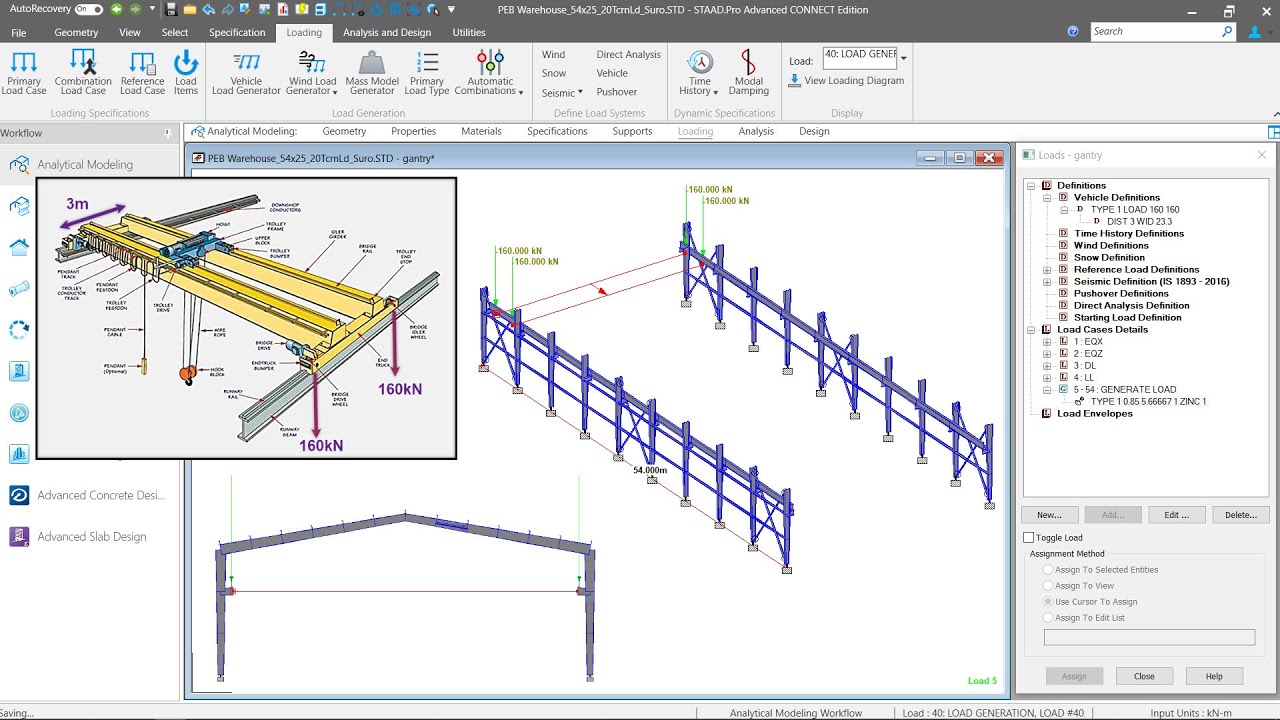Open the Time History tool
This screenshot has height=720, width=1280.
coord(700,72)
